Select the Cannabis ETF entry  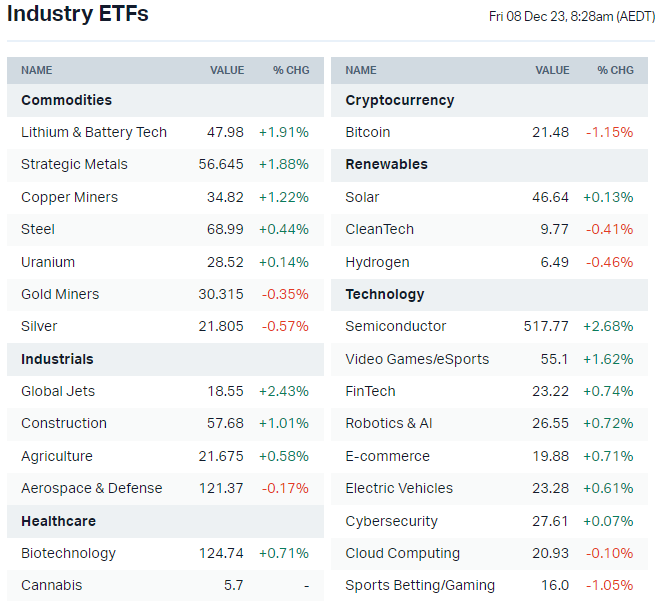click(x=51, y=585)
